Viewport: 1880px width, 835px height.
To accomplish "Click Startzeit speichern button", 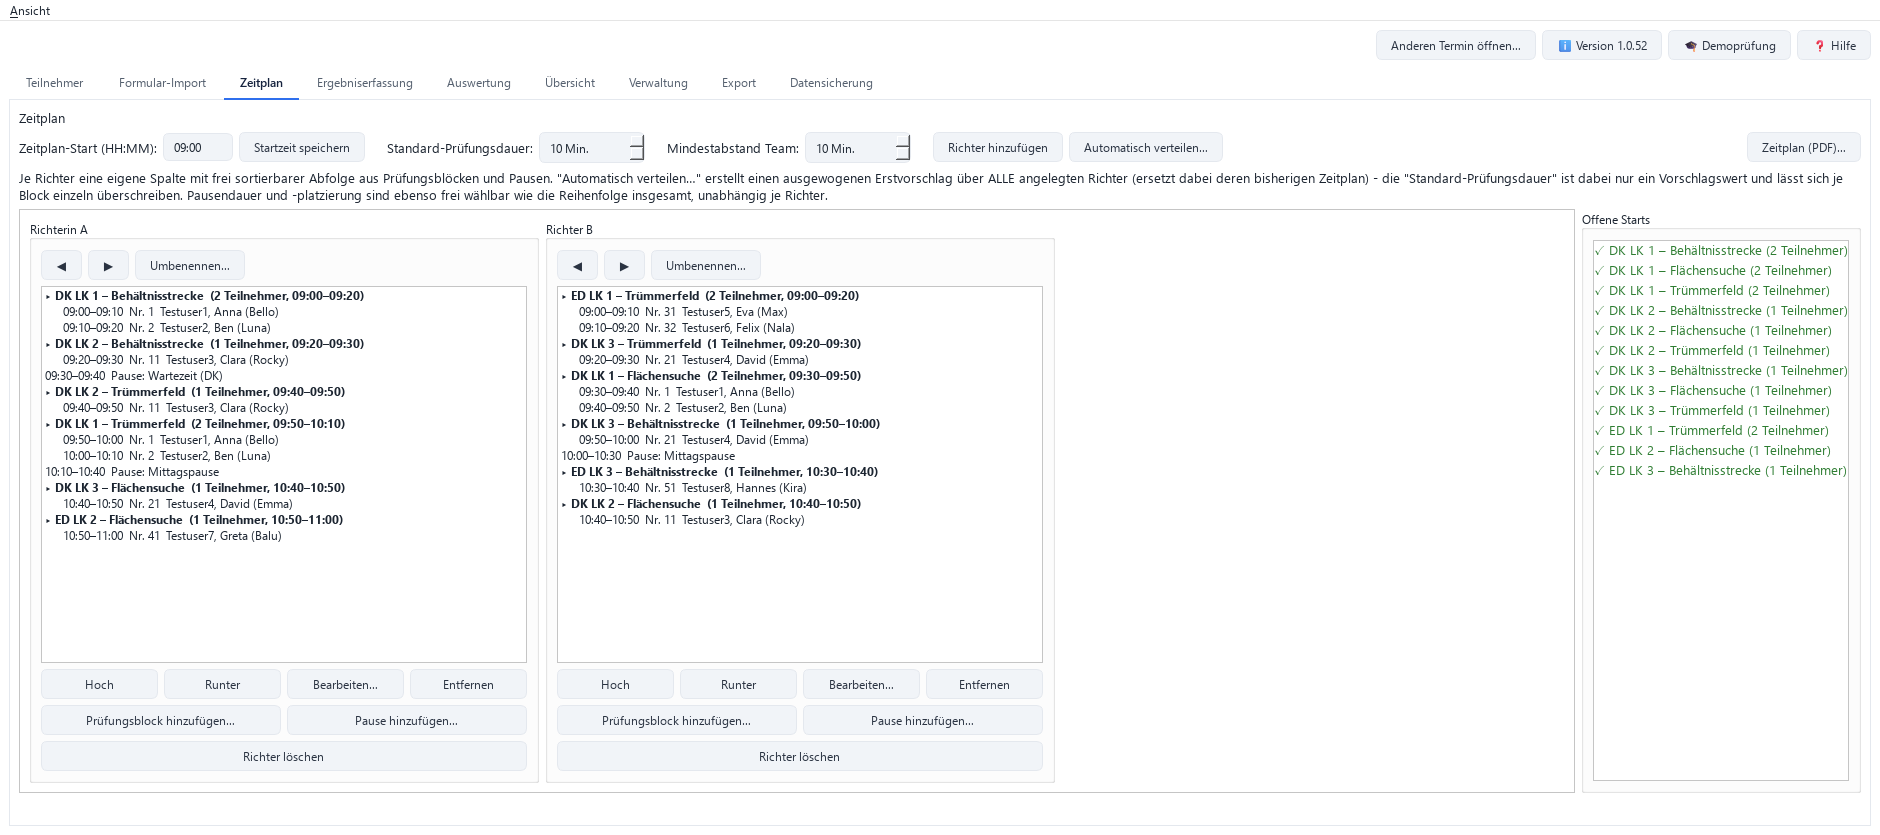I will [302, 148].
